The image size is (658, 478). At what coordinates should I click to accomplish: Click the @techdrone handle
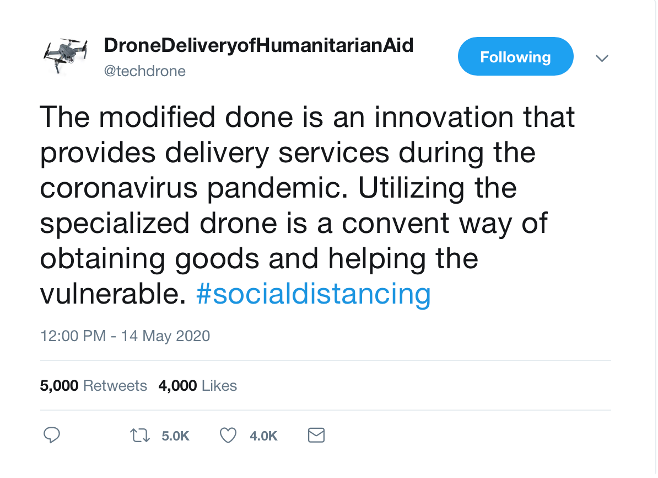[145, 71]
